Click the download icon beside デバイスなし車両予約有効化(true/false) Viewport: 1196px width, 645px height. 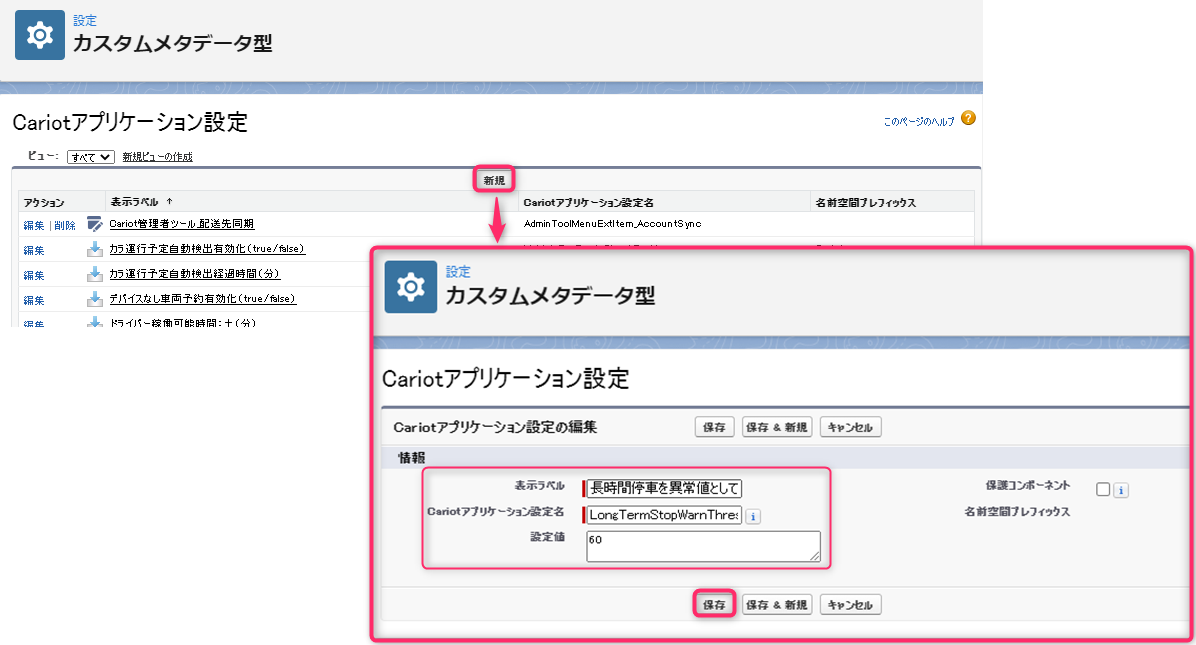[x=95, y=299]
